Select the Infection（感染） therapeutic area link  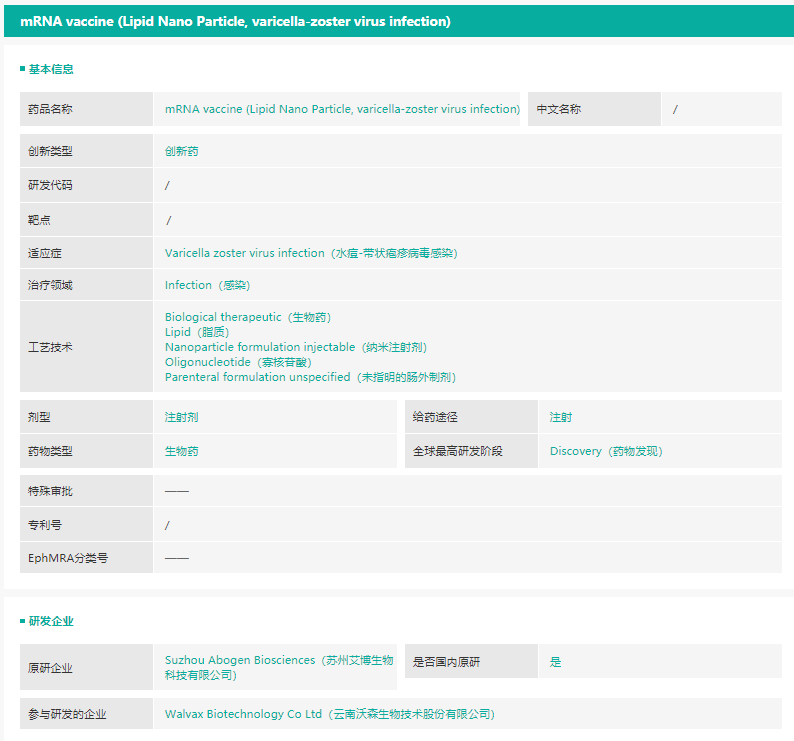click(208, 285)
